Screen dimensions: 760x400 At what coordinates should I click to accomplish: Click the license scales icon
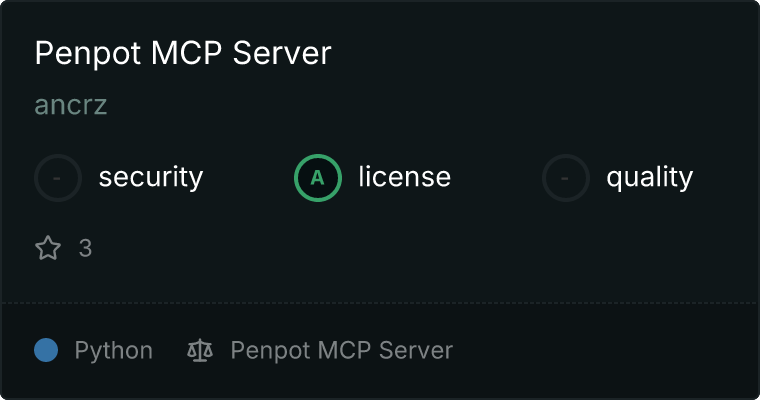click(200, 351)
